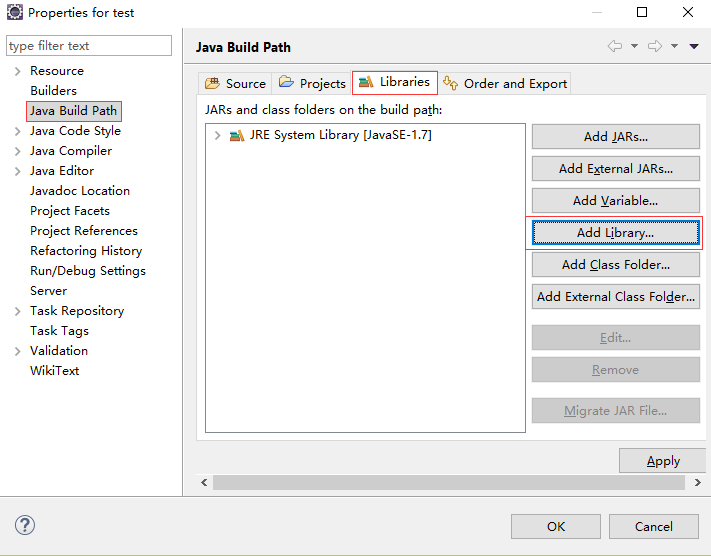Switch to the Order and Export tab
Viewport: 711px width, 556px height.
(x=505, y=83)
